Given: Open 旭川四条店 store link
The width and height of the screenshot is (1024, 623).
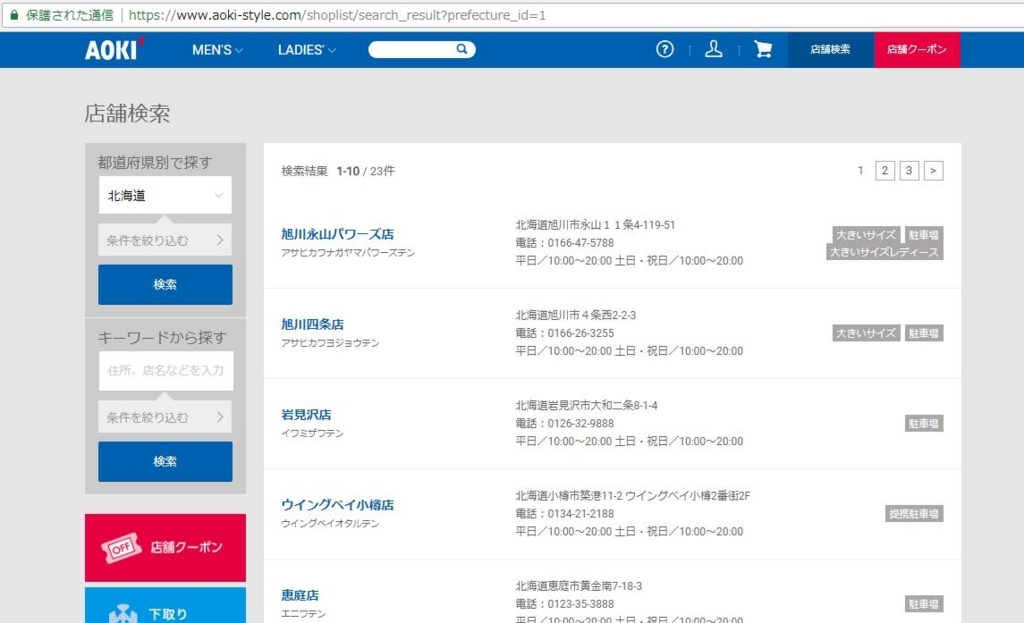Looking at the screenshot, I should 312,324.
